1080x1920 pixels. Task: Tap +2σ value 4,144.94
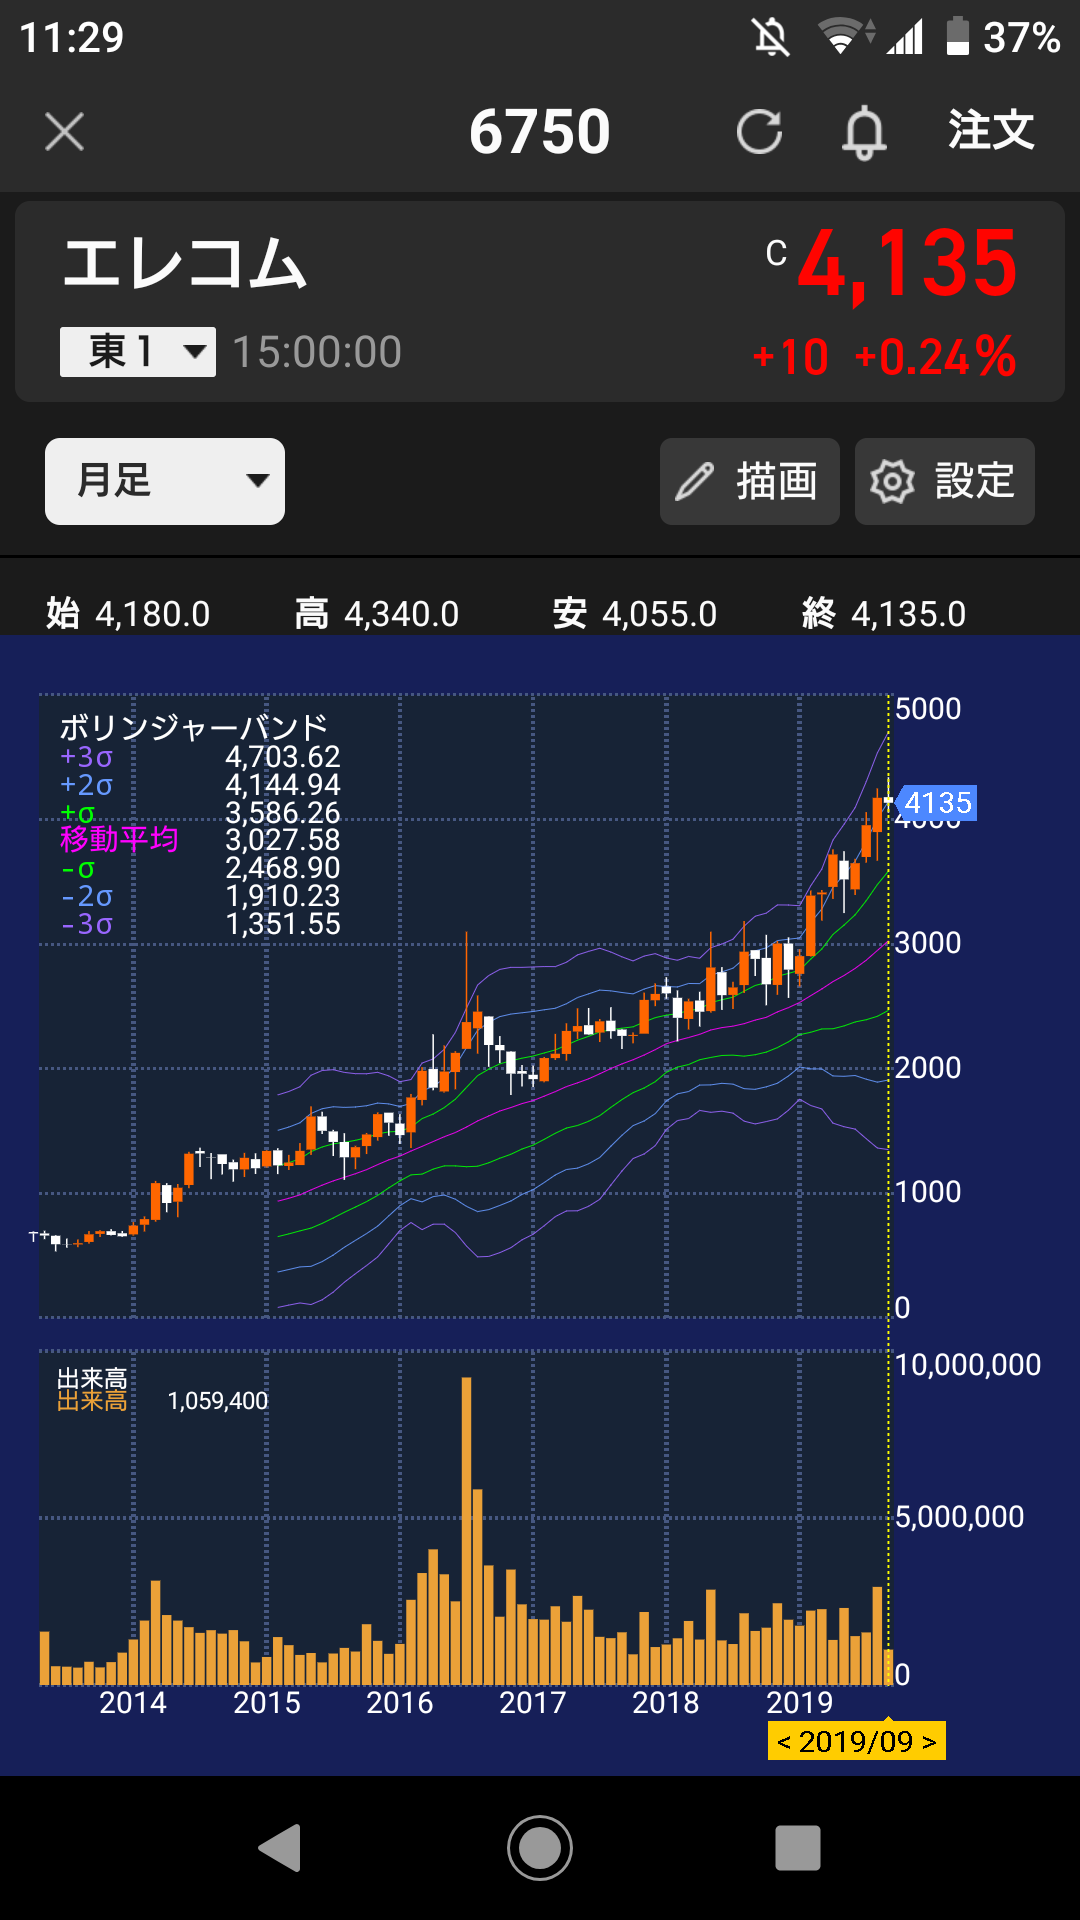[283, 785]
